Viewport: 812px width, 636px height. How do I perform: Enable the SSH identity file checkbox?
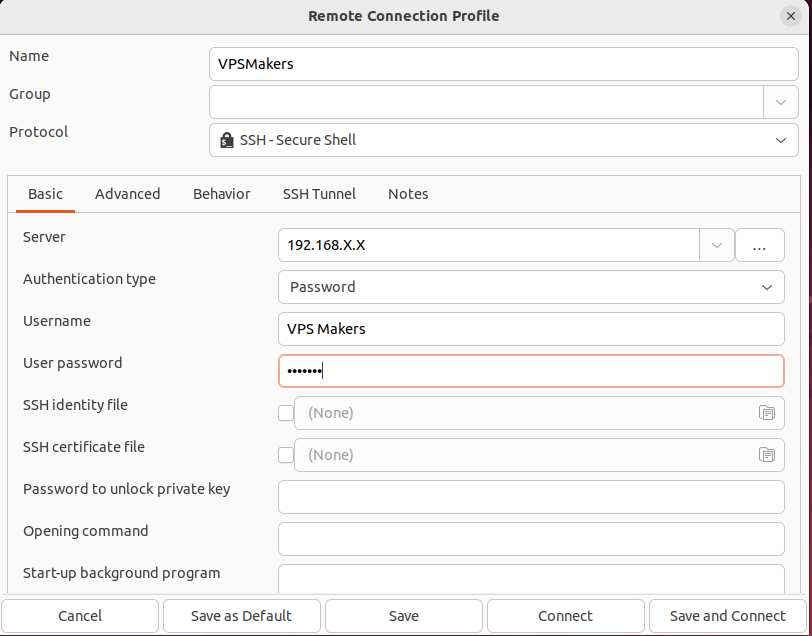(x=286, y=413)
